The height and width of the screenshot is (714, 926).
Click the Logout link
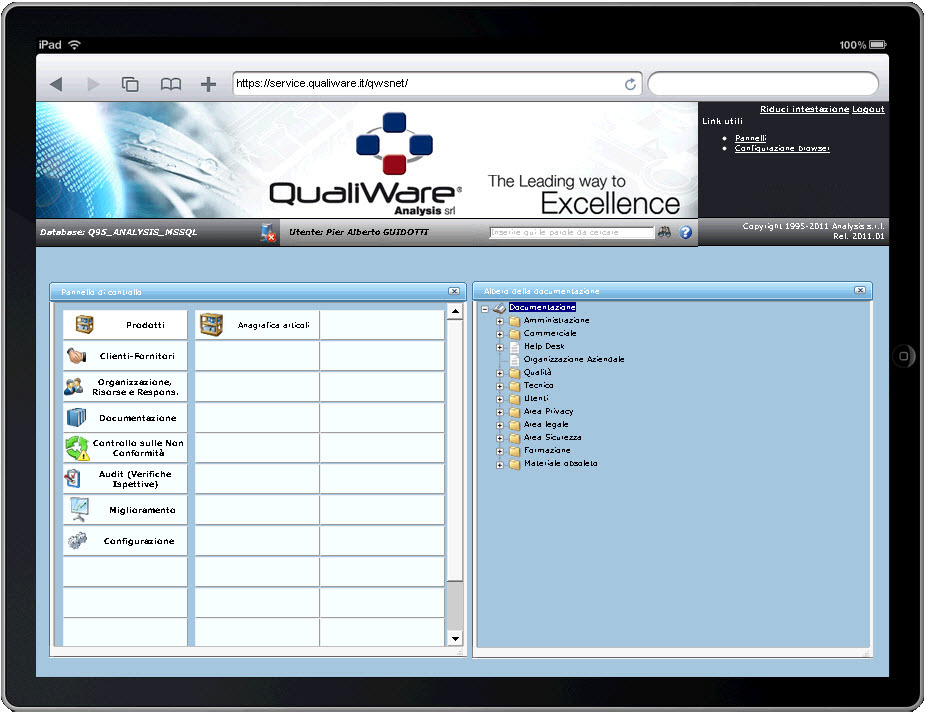click(x=868, y=109)
